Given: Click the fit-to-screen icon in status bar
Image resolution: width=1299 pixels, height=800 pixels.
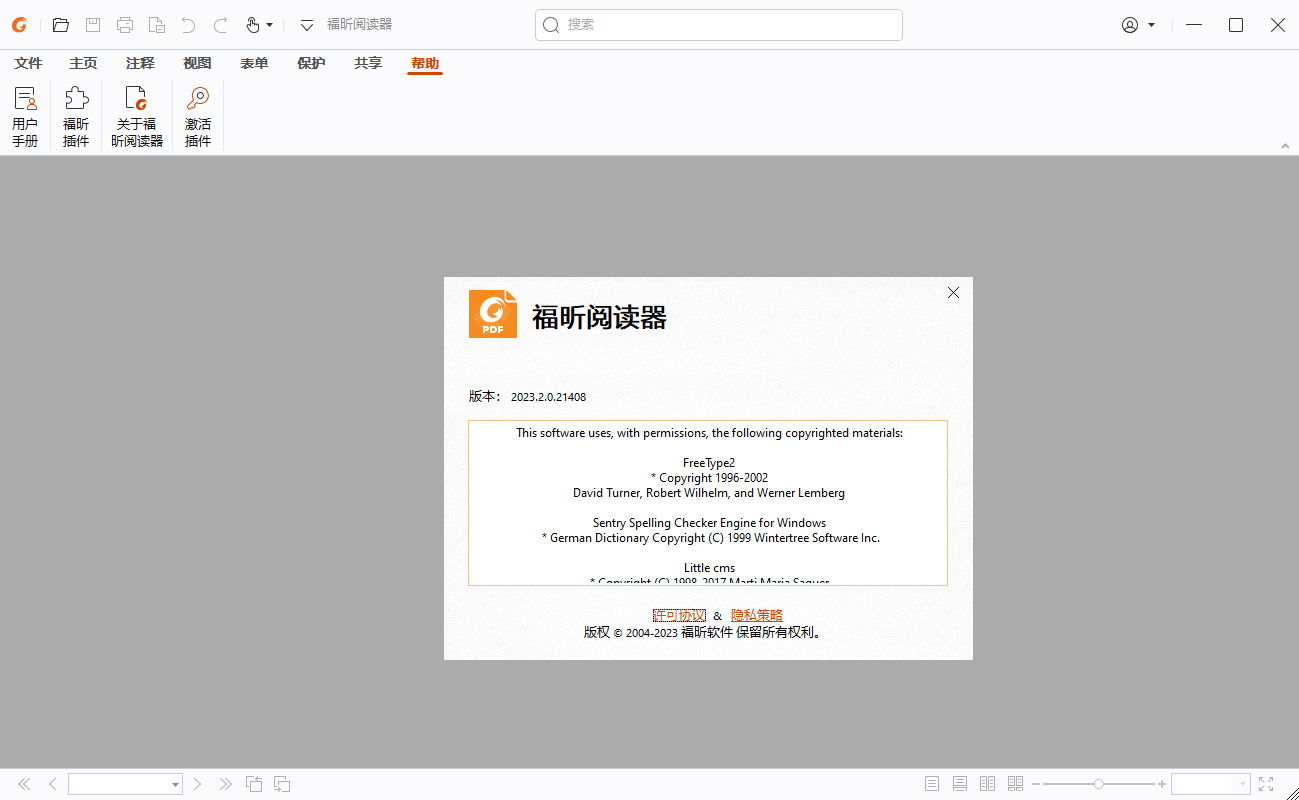Looking at the screenshot, I should click(x=1264, y=783).
